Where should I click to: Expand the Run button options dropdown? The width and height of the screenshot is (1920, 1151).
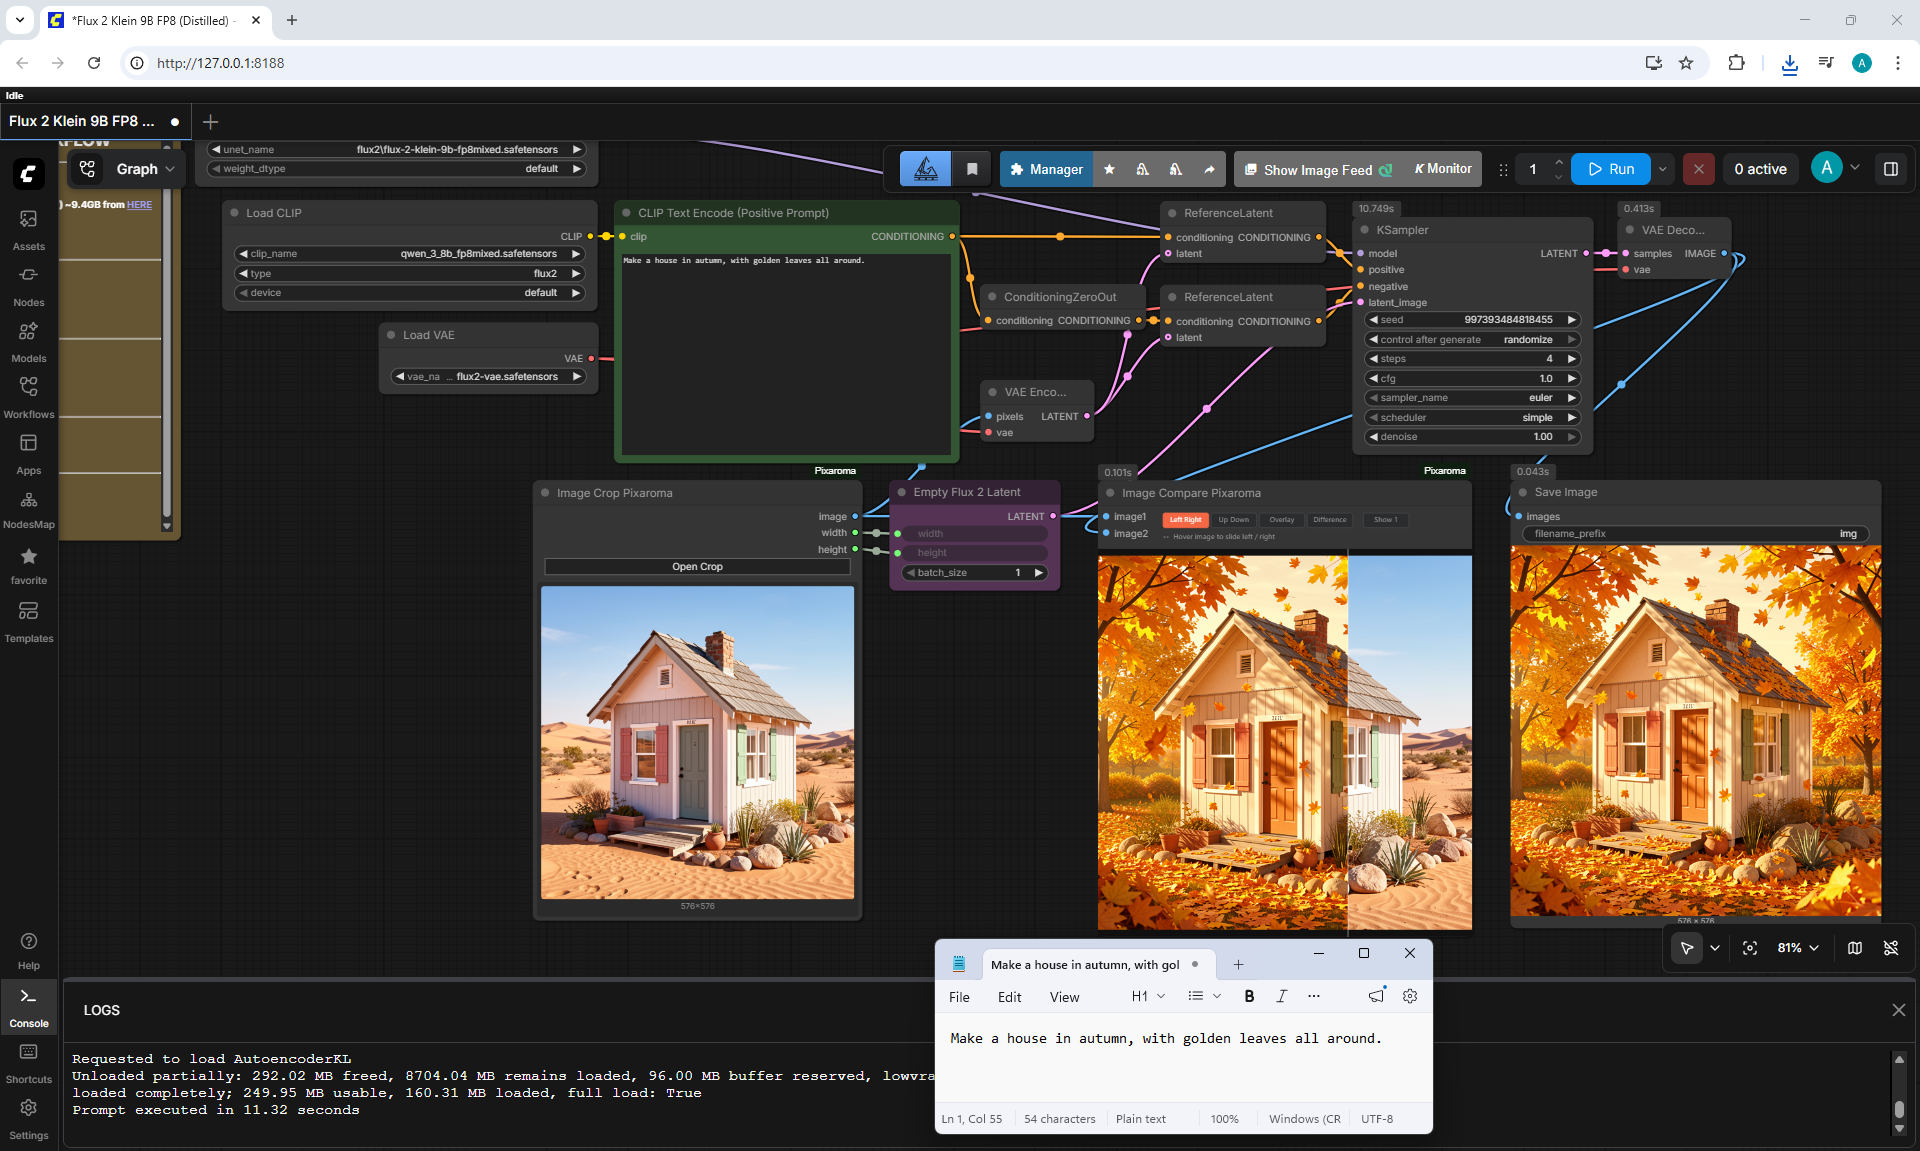point(1663,169)
